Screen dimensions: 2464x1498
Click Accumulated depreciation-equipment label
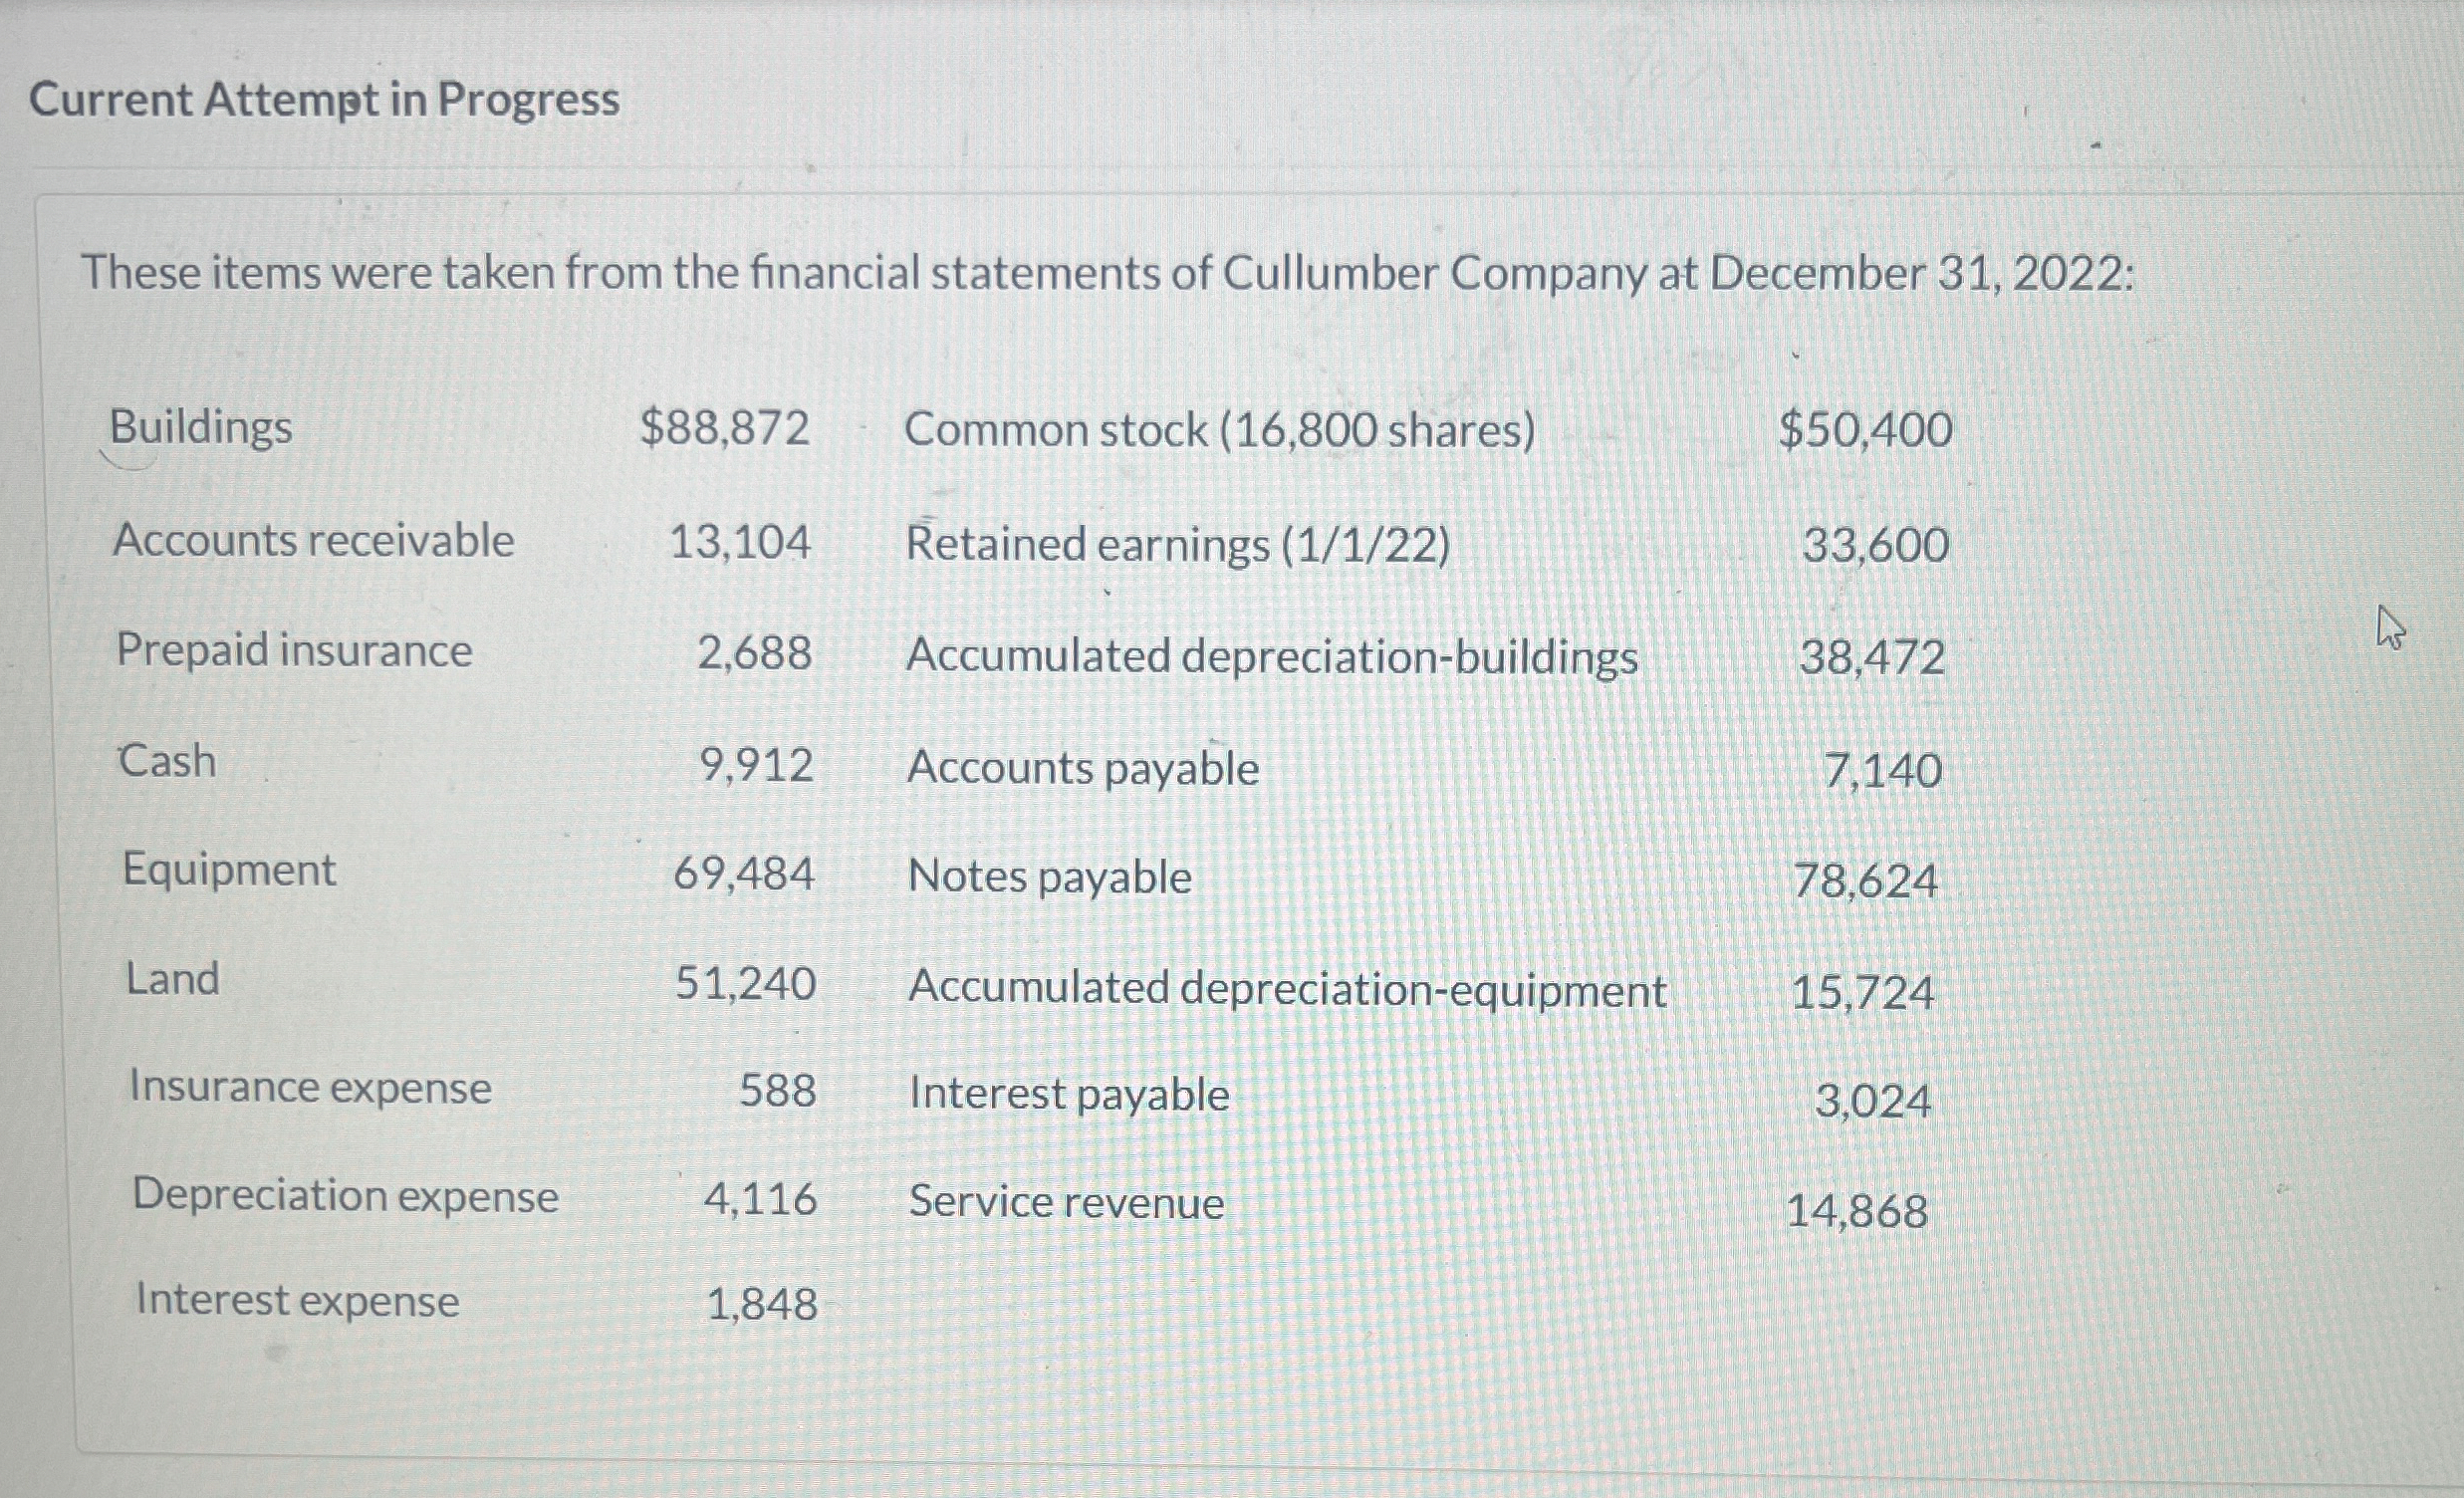[x=1287, y=990]
